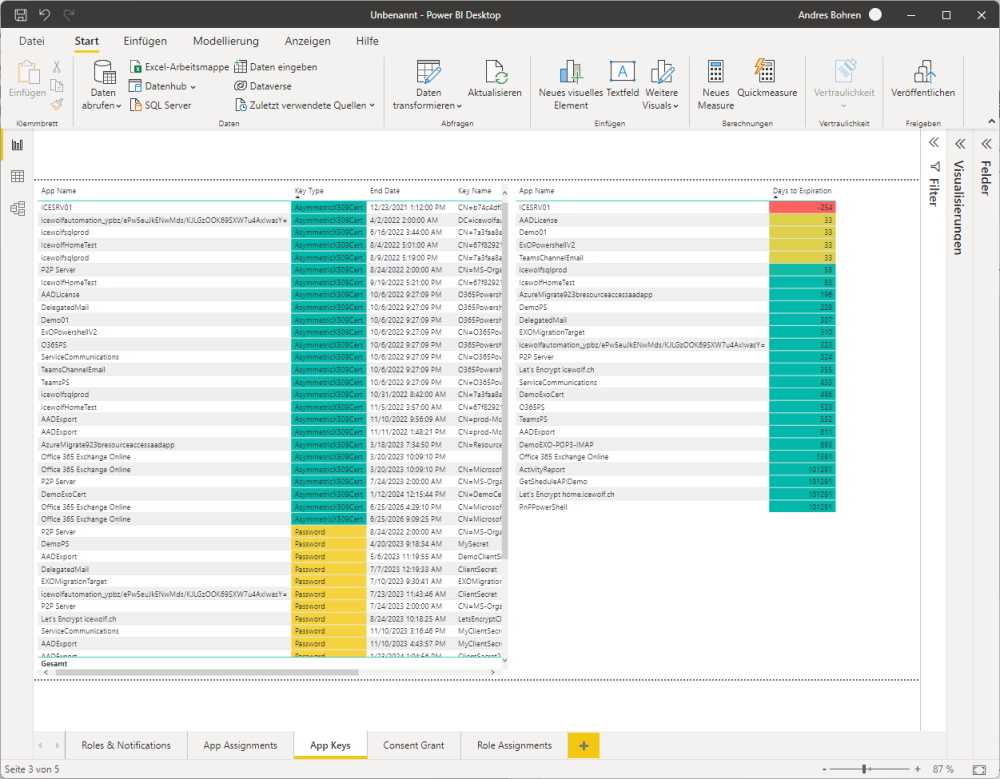Connect to Dataverse
The image size is (1000, 779).
pyautogui.click(x=263, y=86)
